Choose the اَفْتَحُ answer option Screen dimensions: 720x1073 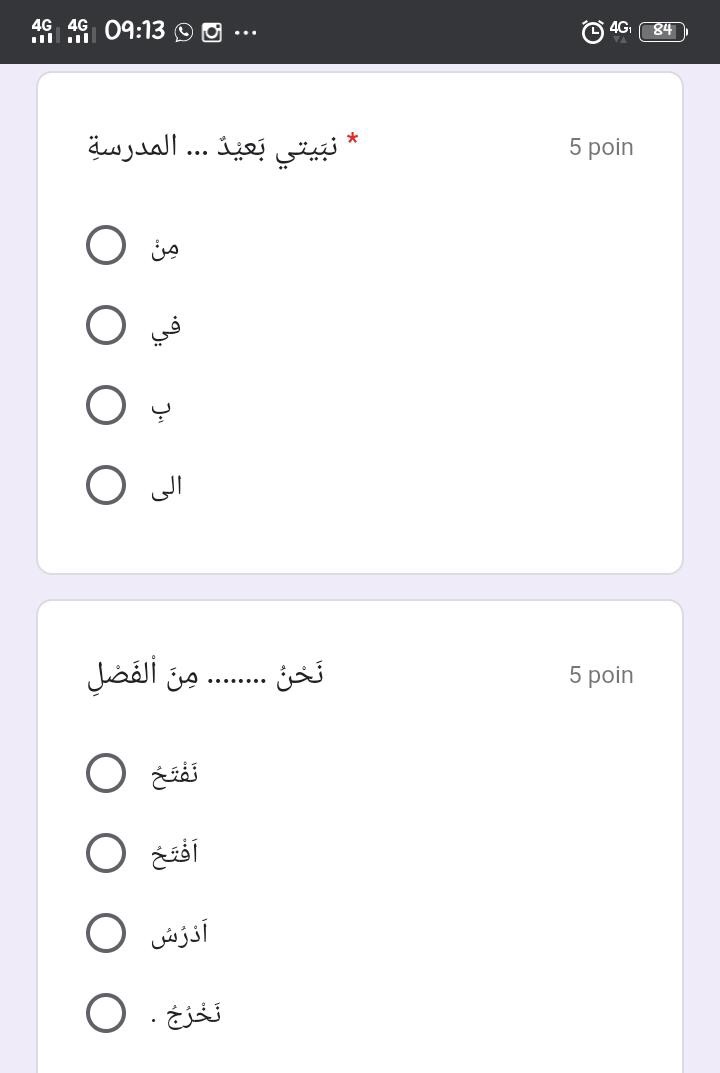[106, 853]
